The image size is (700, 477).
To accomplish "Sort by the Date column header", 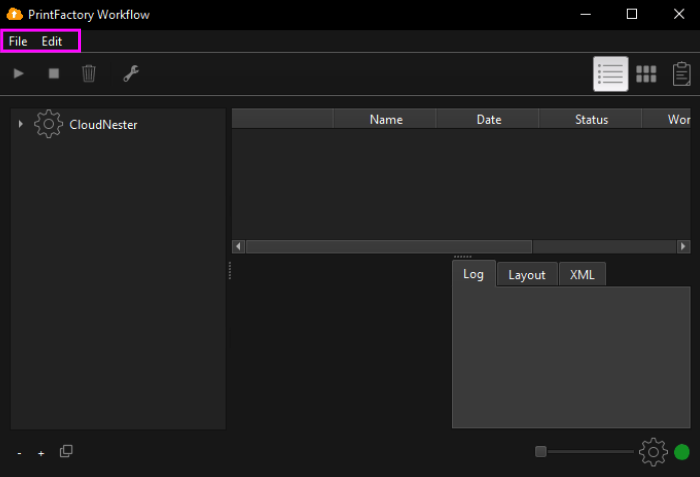I will [488, 119].
